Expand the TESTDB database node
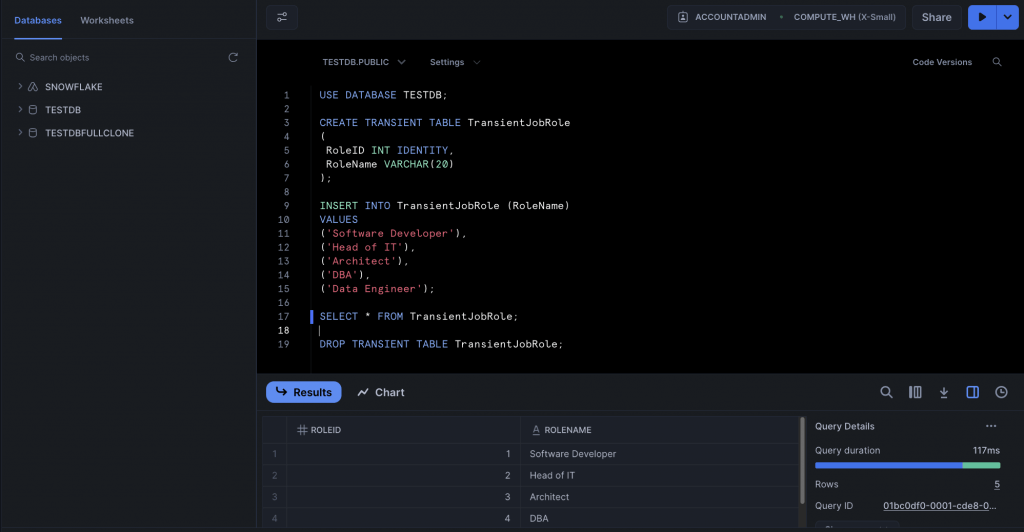This screenshot has height=532, width=1024. [x=20, y=110]
